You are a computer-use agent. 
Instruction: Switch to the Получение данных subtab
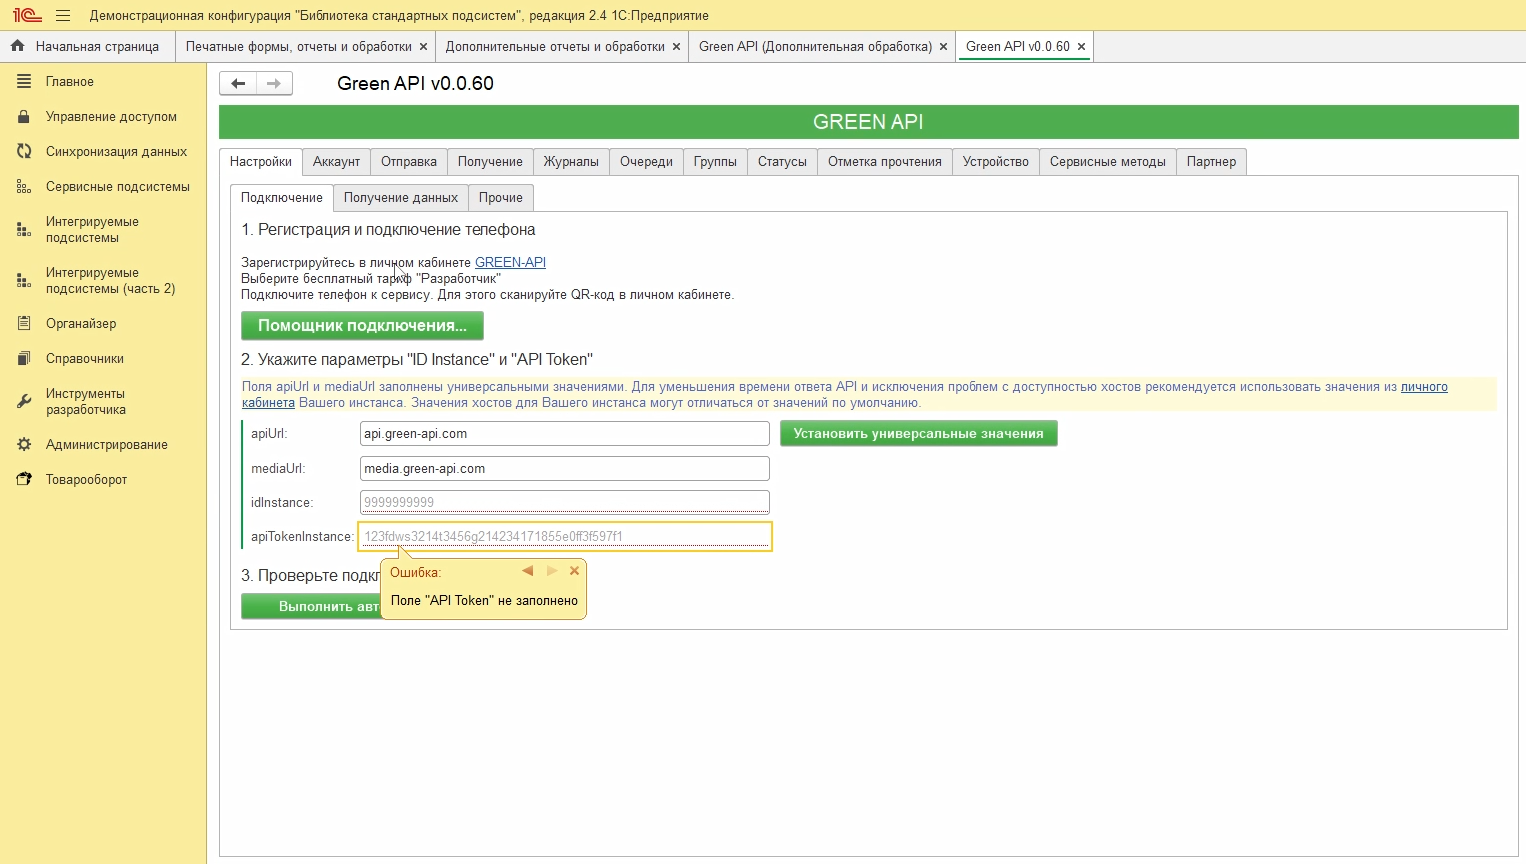[400, 197]
